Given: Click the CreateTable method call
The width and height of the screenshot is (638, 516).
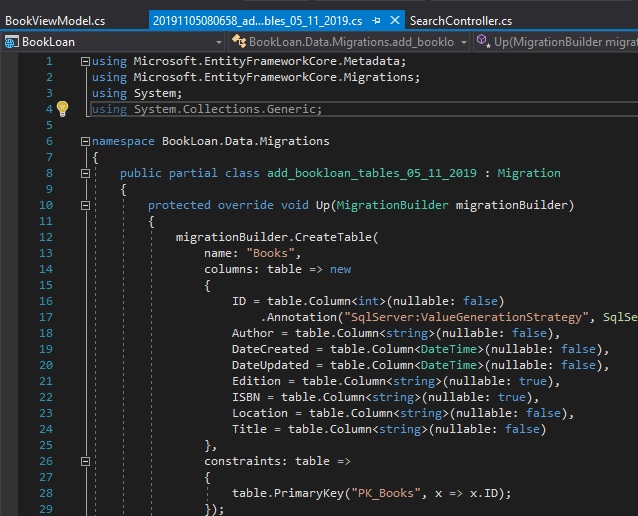Looking at the screenshot, I should (x=333, y=237).
